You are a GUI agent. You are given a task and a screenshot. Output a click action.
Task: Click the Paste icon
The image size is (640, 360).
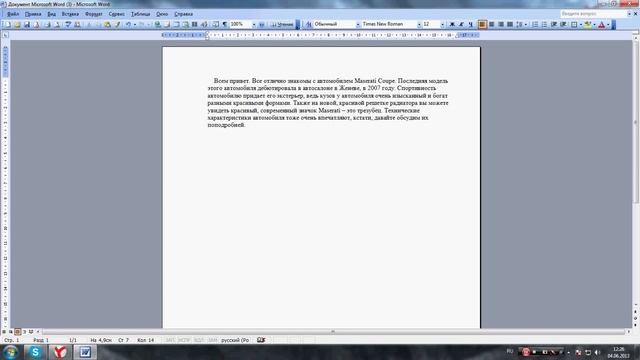[x=107, y=24]
